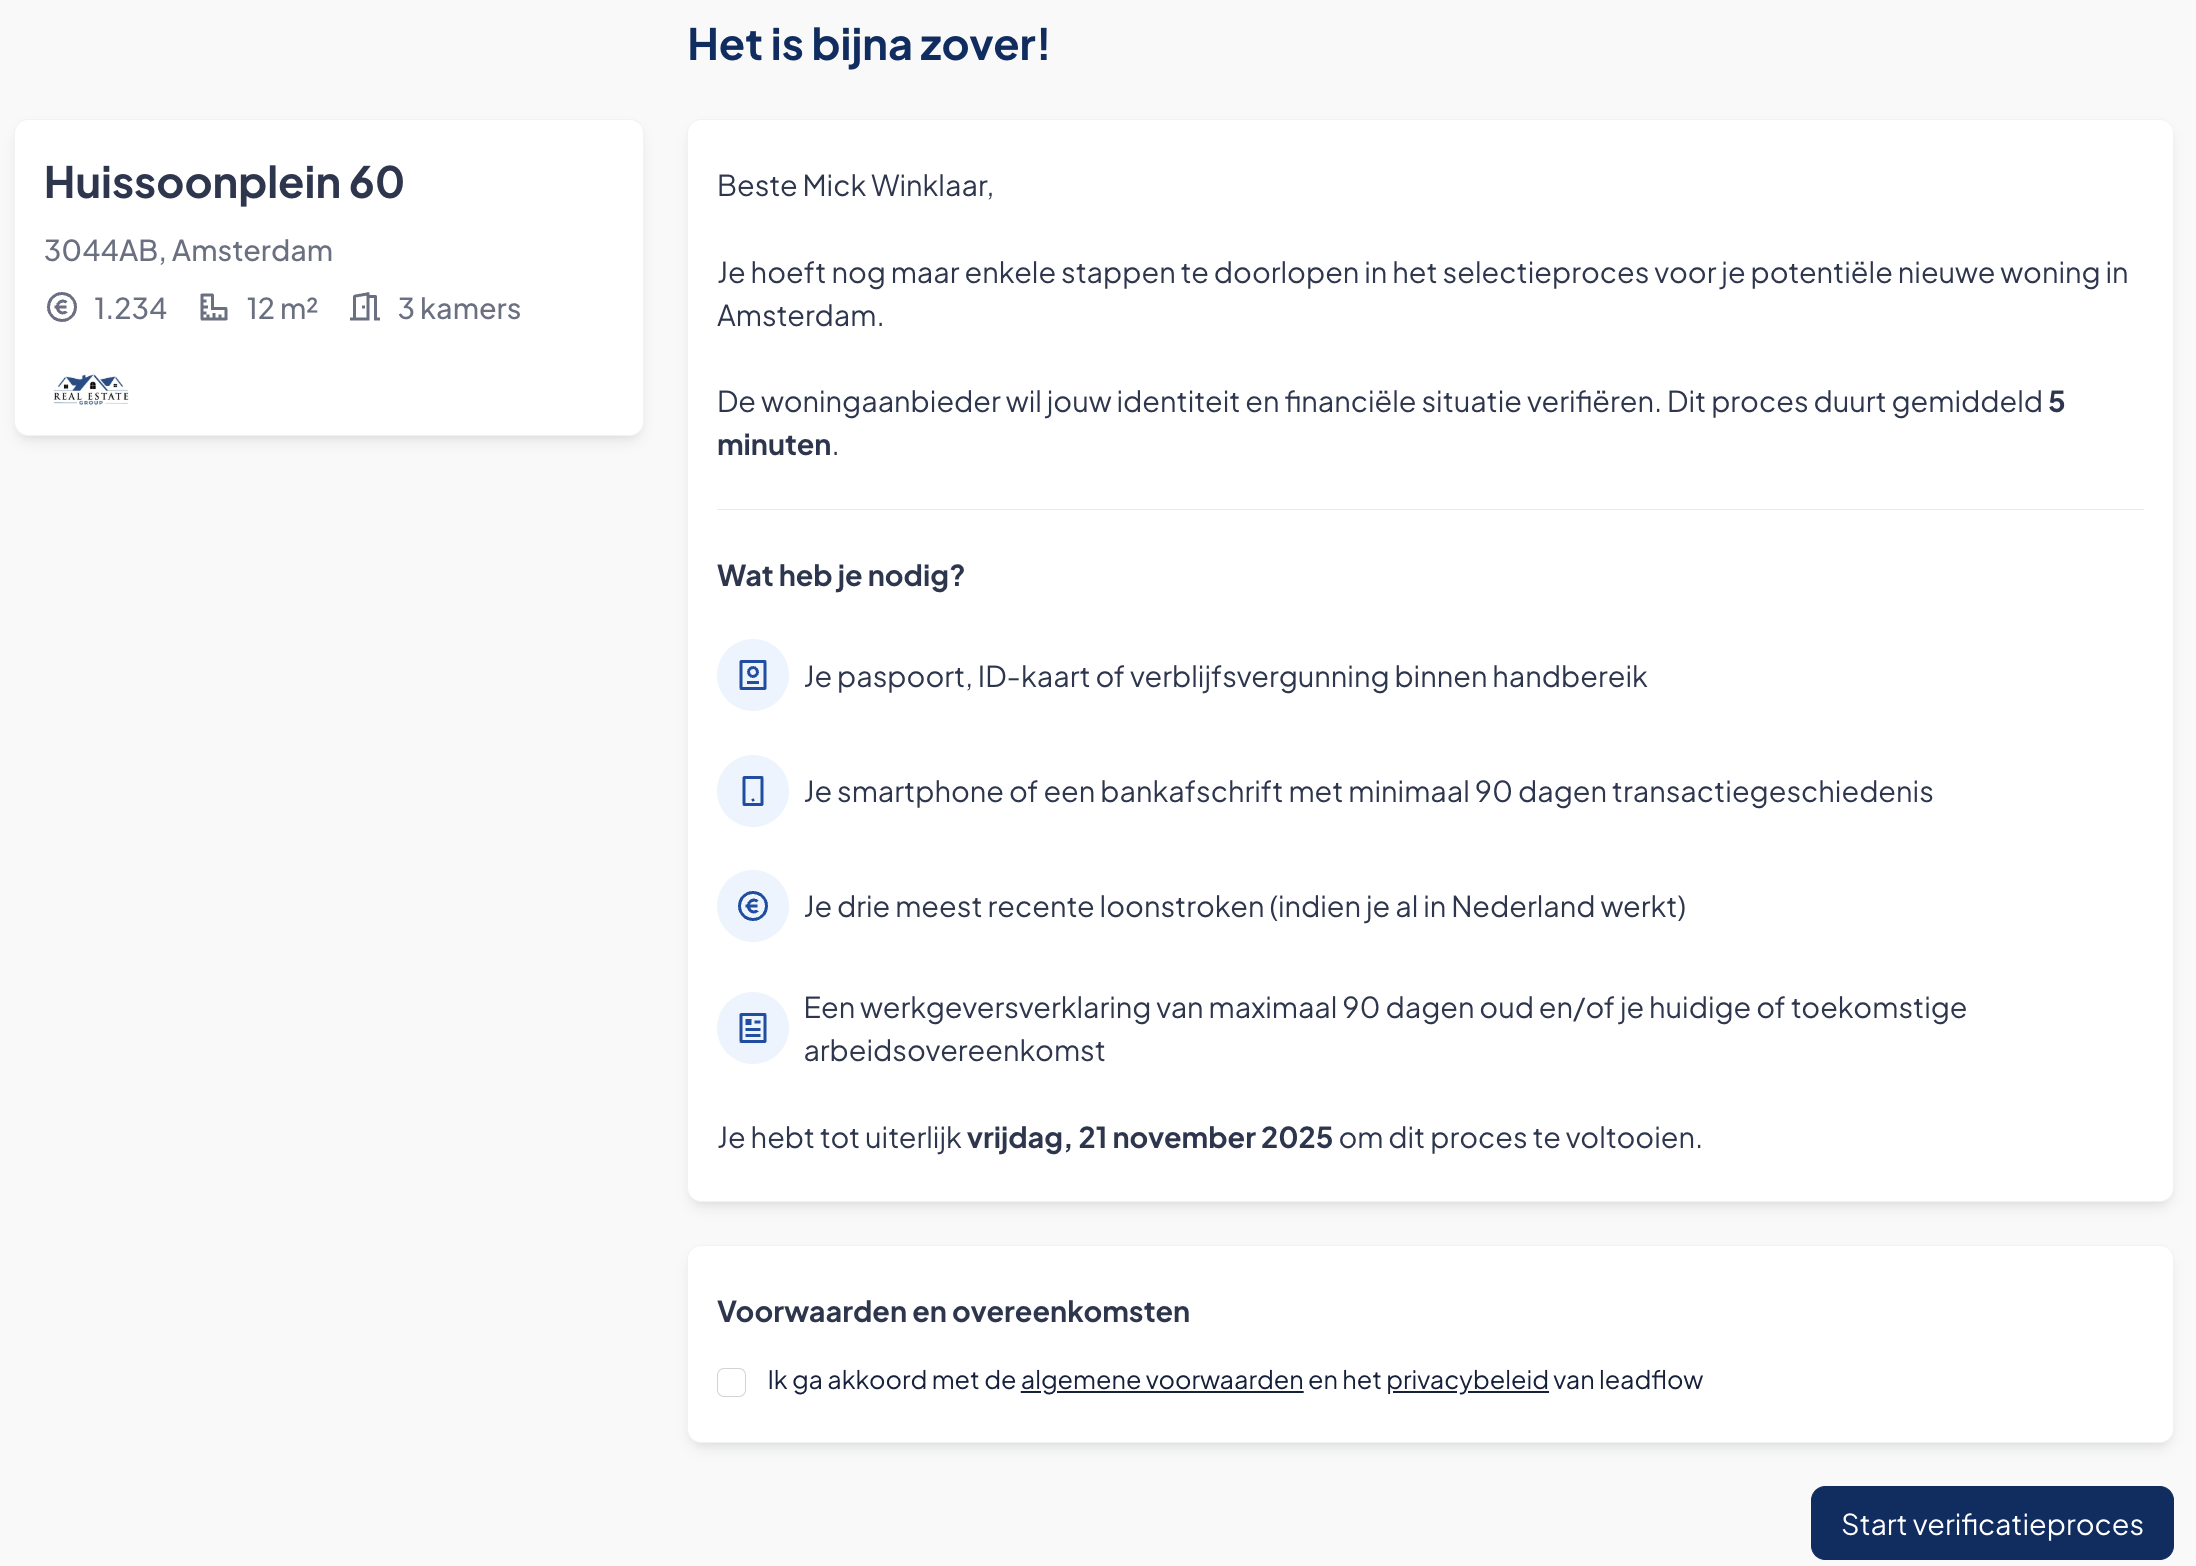The width and height of the screenshot is (2196, 1566).
Task: Click the employer statement document icon
Action: (x=752, y=1028)
